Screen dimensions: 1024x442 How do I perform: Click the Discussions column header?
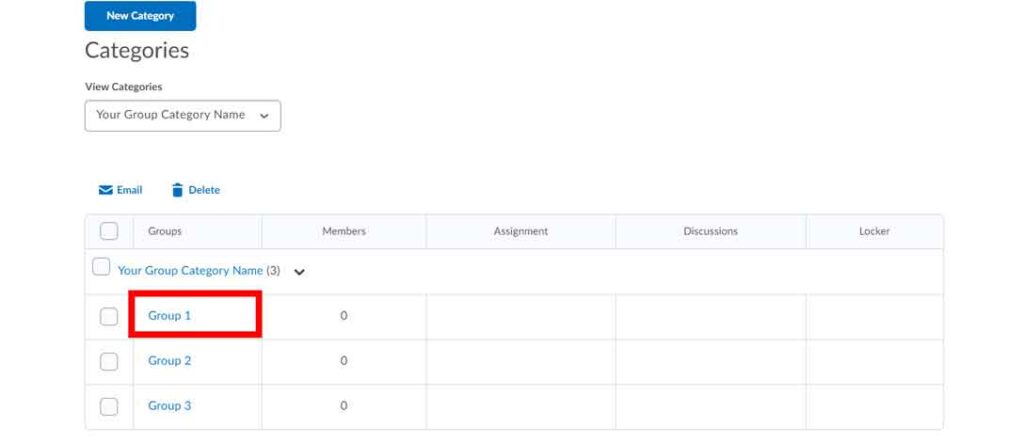(x=710, y=231)
